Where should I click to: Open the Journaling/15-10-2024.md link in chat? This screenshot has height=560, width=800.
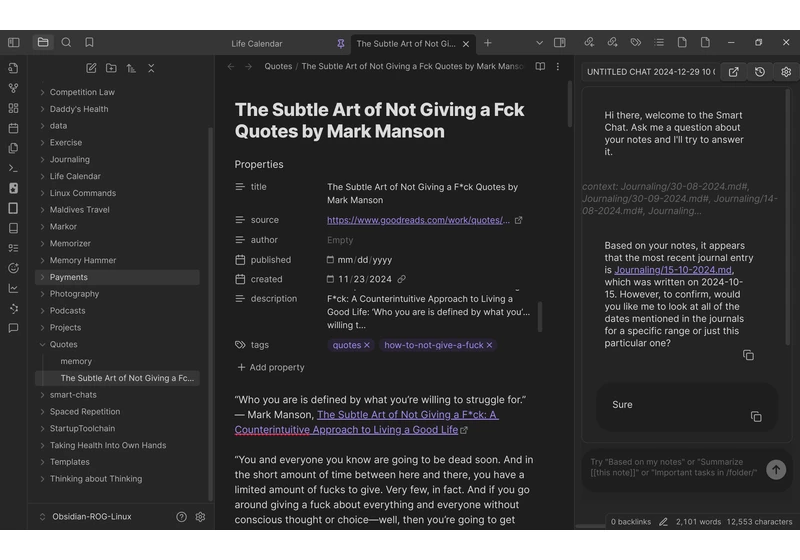(x=673, y=270)
